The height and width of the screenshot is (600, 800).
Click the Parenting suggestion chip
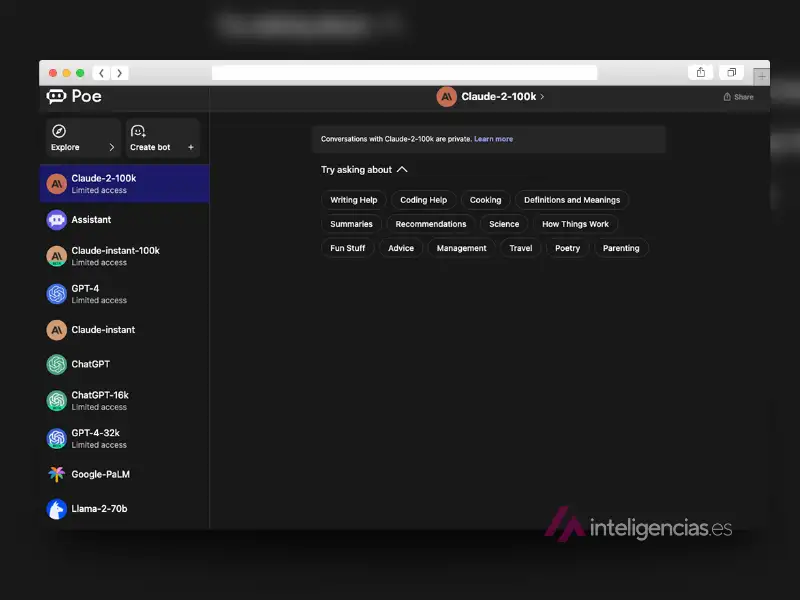621,248
